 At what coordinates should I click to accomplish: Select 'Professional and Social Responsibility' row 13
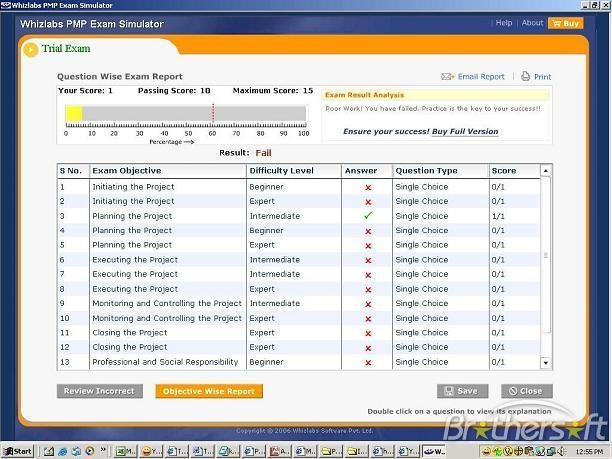point(165,362)
